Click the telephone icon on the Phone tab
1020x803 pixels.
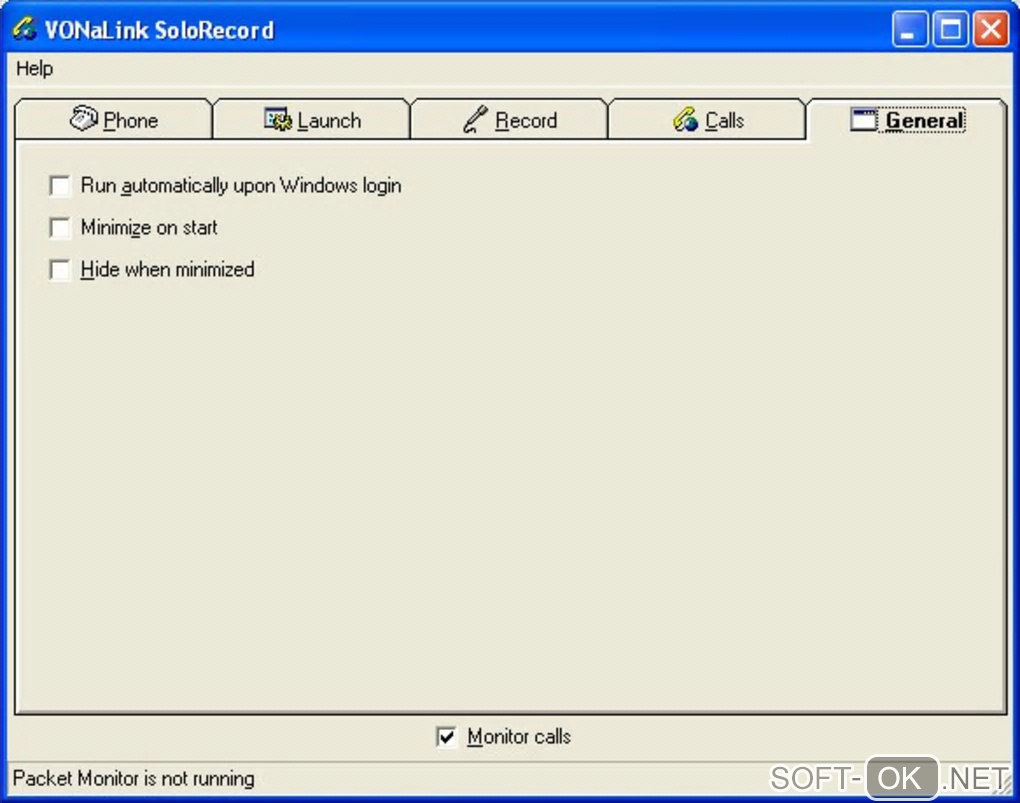coord(83,118)
